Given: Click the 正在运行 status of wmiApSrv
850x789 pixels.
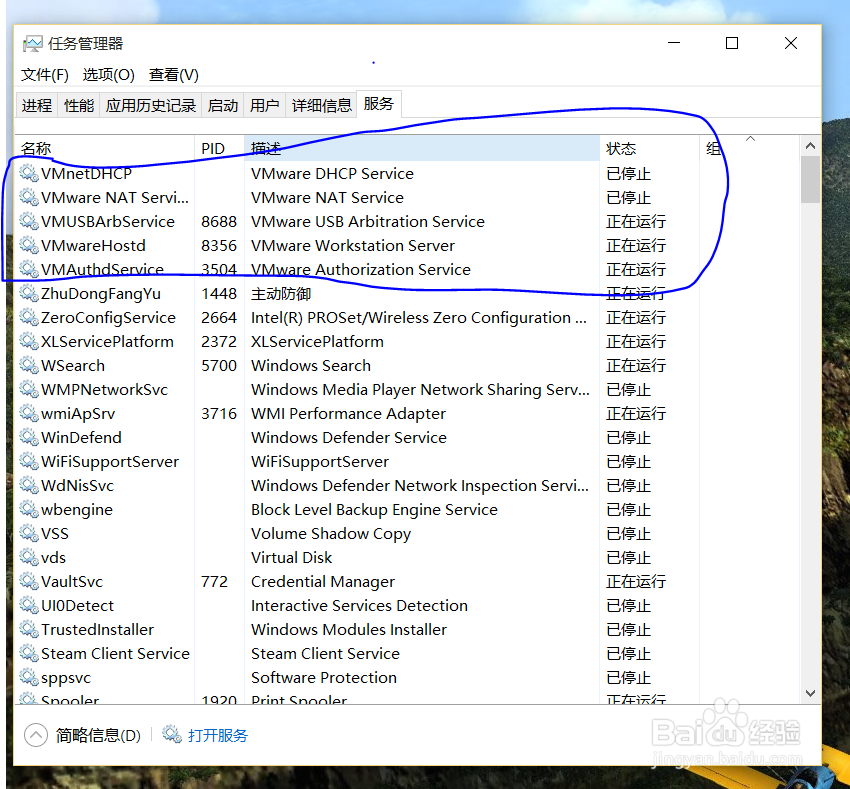Looking at the screenshot, I should tap(636, 413).
